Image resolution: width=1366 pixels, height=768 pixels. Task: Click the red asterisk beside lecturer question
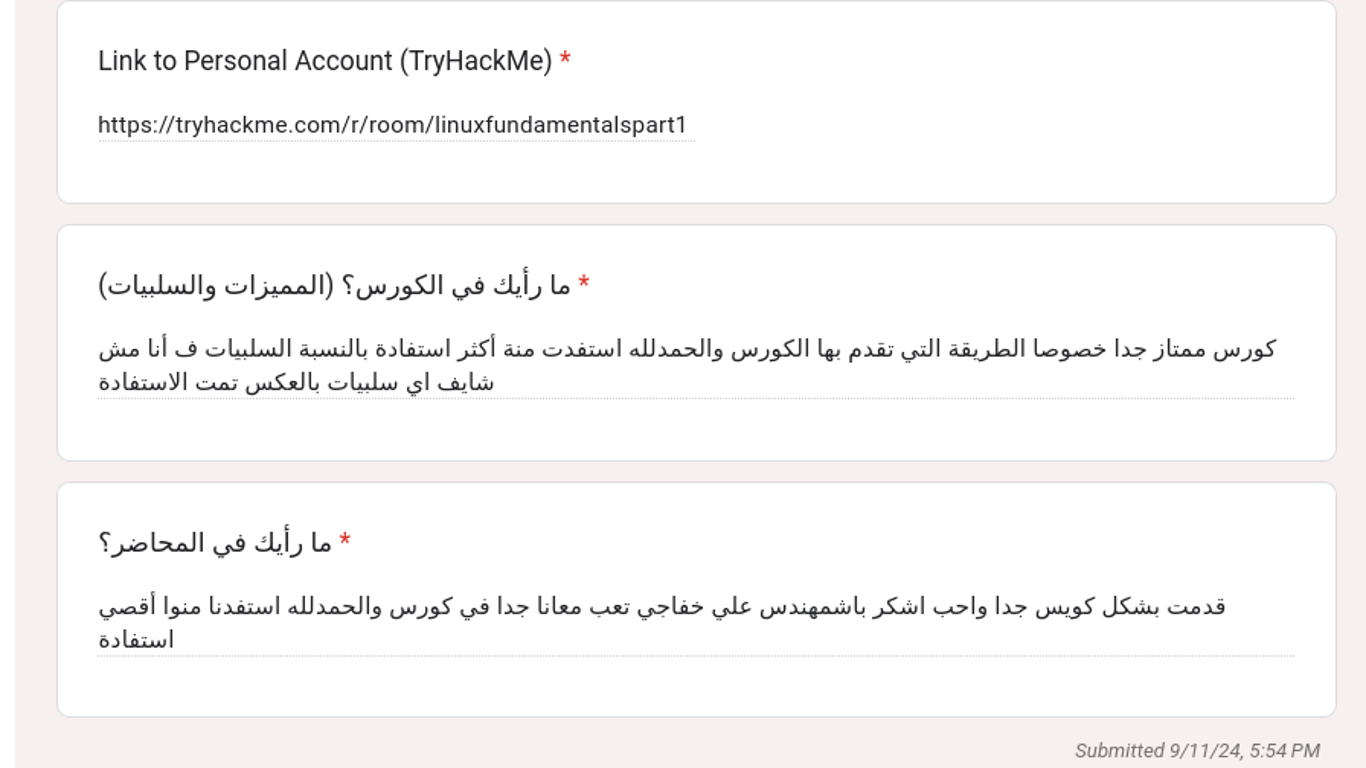(345, 542)
